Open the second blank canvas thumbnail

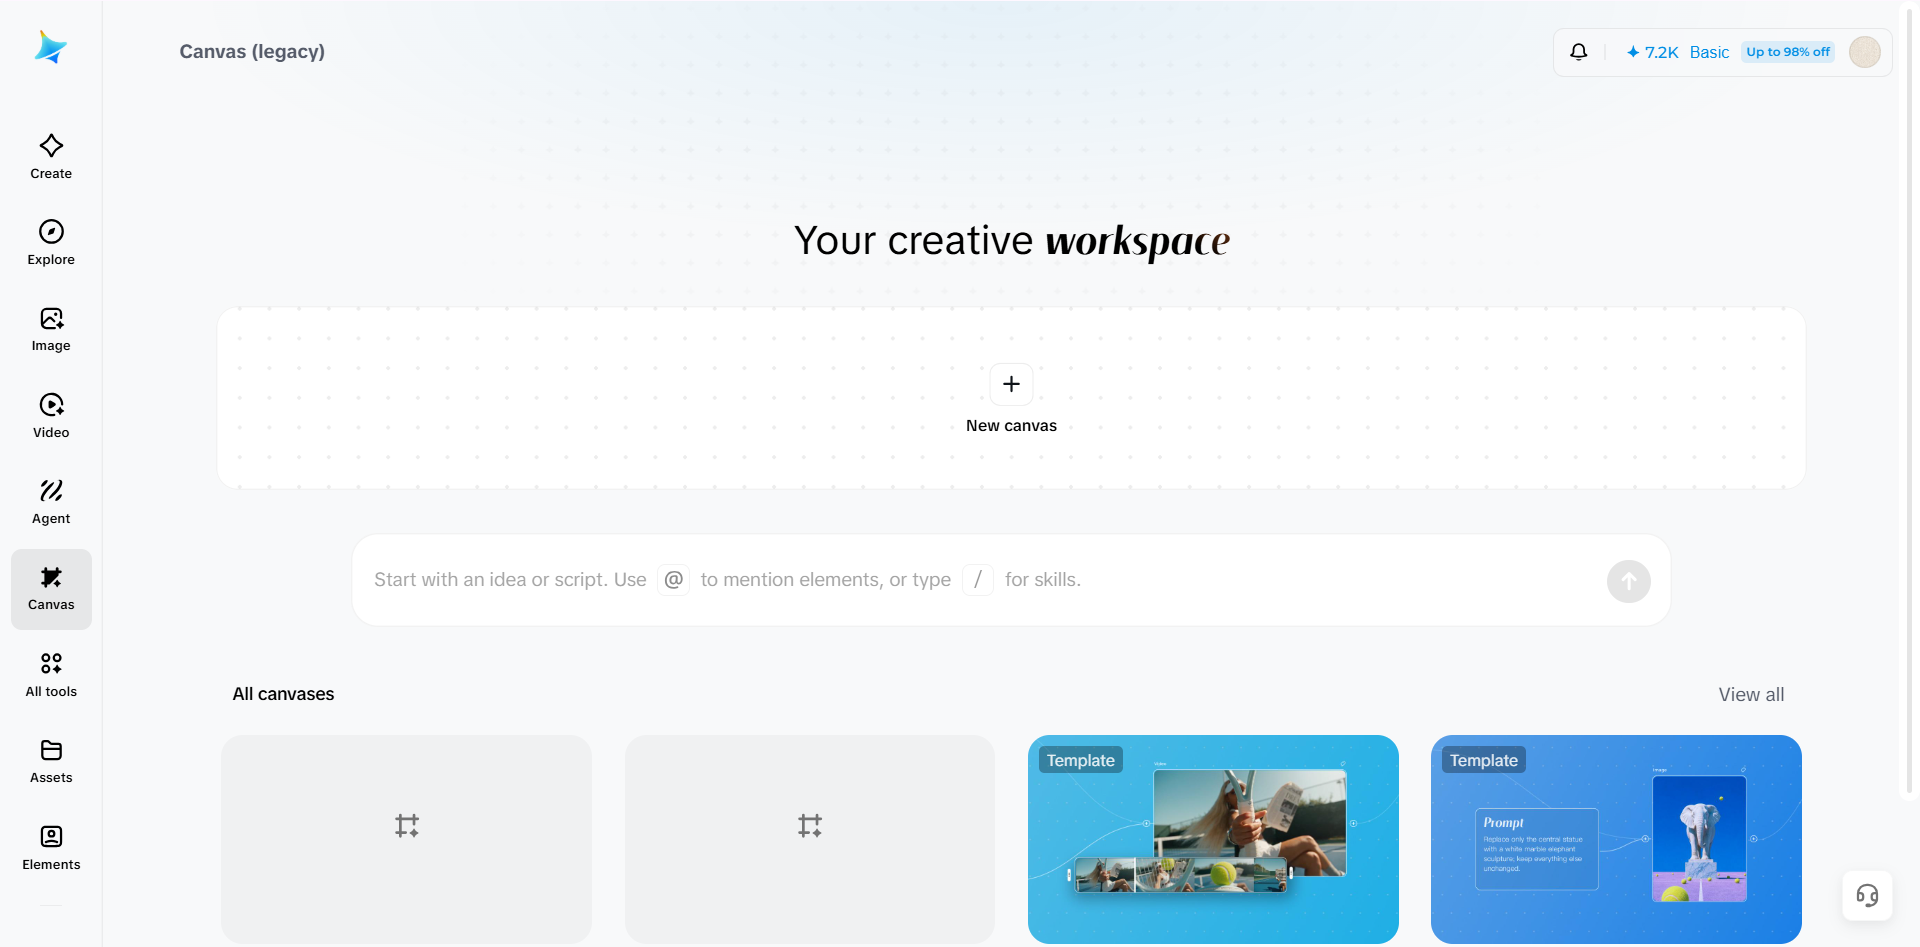pyautogui.click(x=810, y=839)
